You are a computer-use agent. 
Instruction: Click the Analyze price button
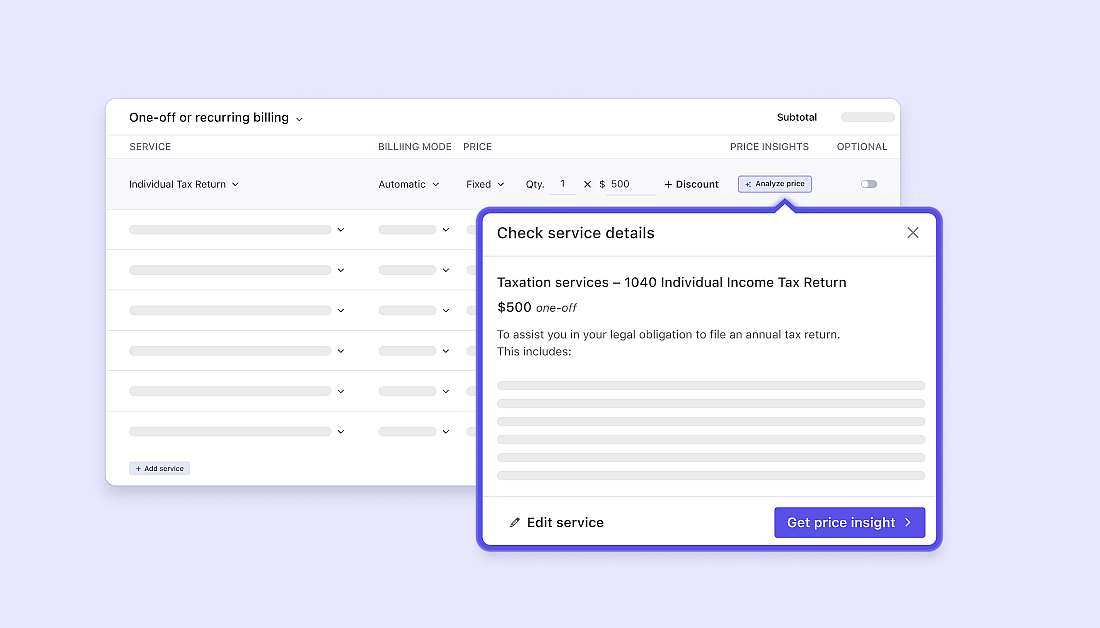point(775,184)
